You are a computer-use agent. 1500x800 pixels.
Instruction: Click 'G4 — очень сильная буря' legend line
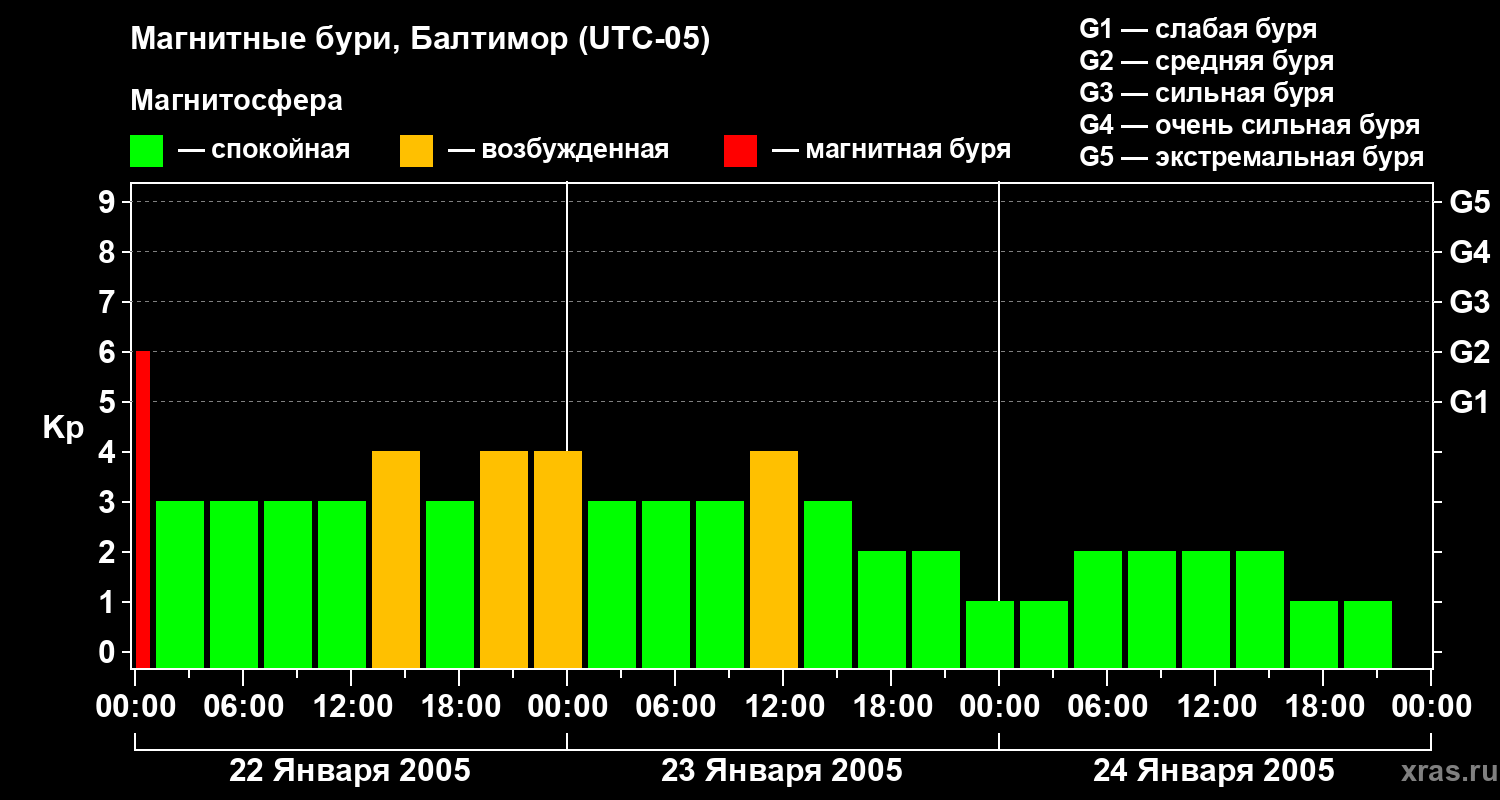point(1249,125)
